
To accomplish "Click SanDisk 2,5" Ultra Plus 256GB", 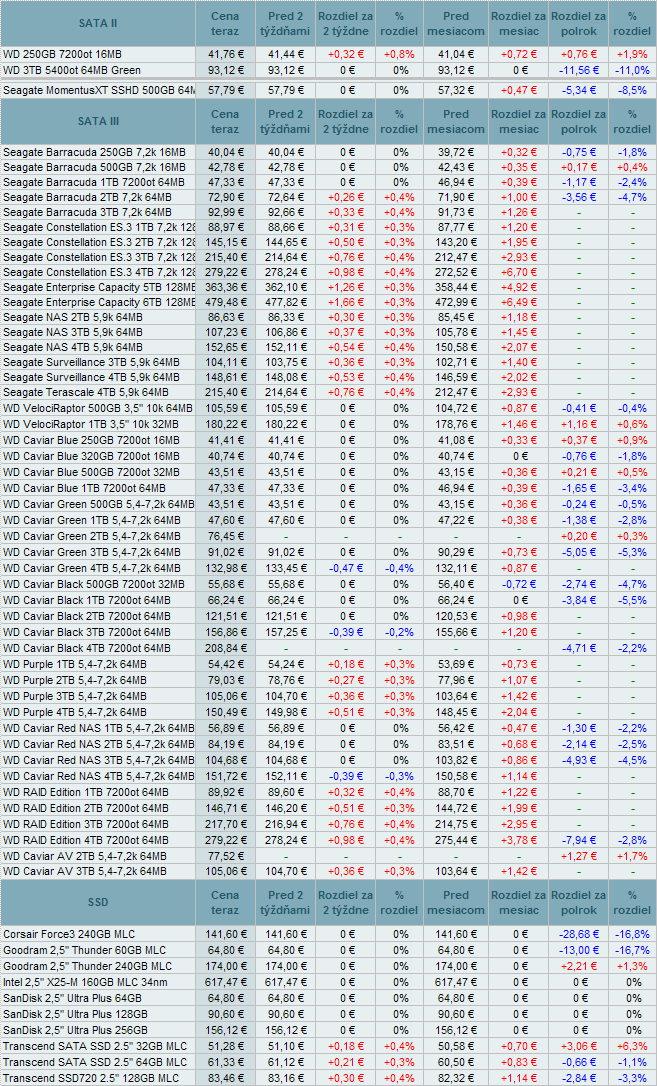I will 75,1030.
